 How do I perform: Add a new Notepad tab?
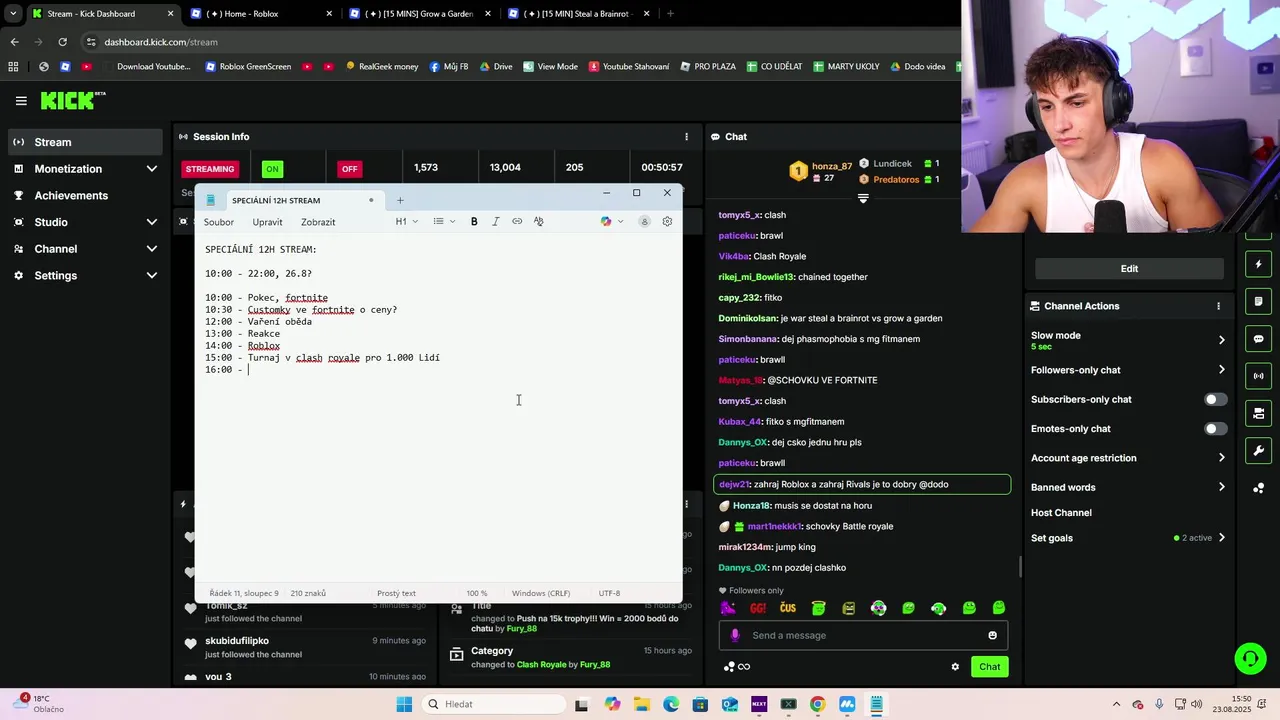pos(400,200)
